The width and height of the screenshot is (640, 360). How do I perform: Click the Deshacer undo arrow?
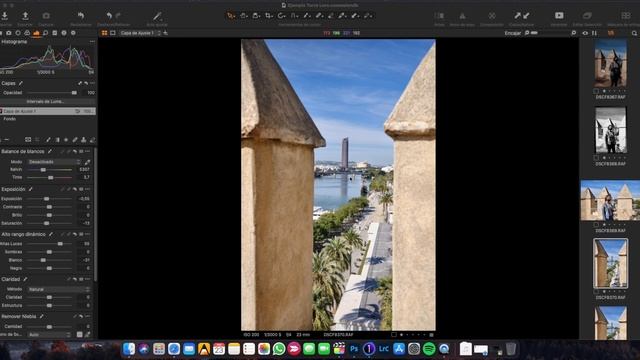[109, 16]
